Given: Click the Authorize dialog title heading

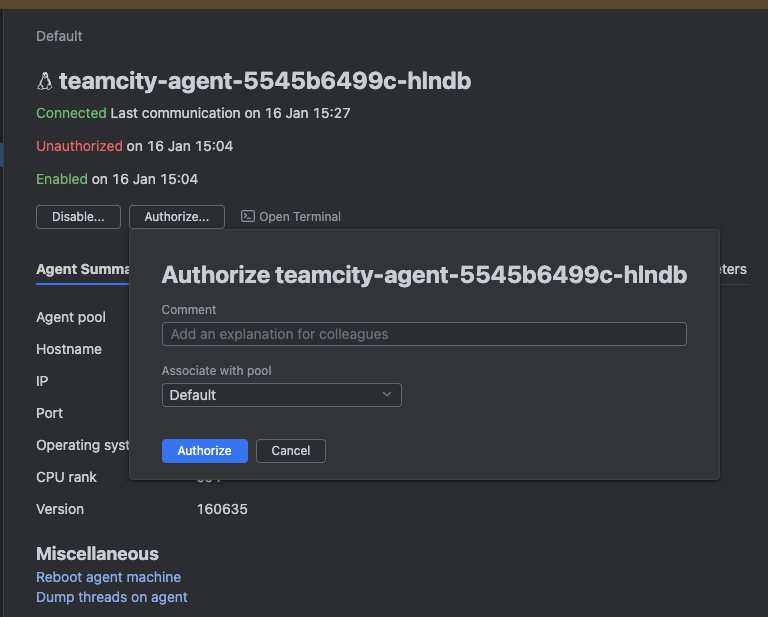Looking at the screenshot, I should [x=424, y=275].
